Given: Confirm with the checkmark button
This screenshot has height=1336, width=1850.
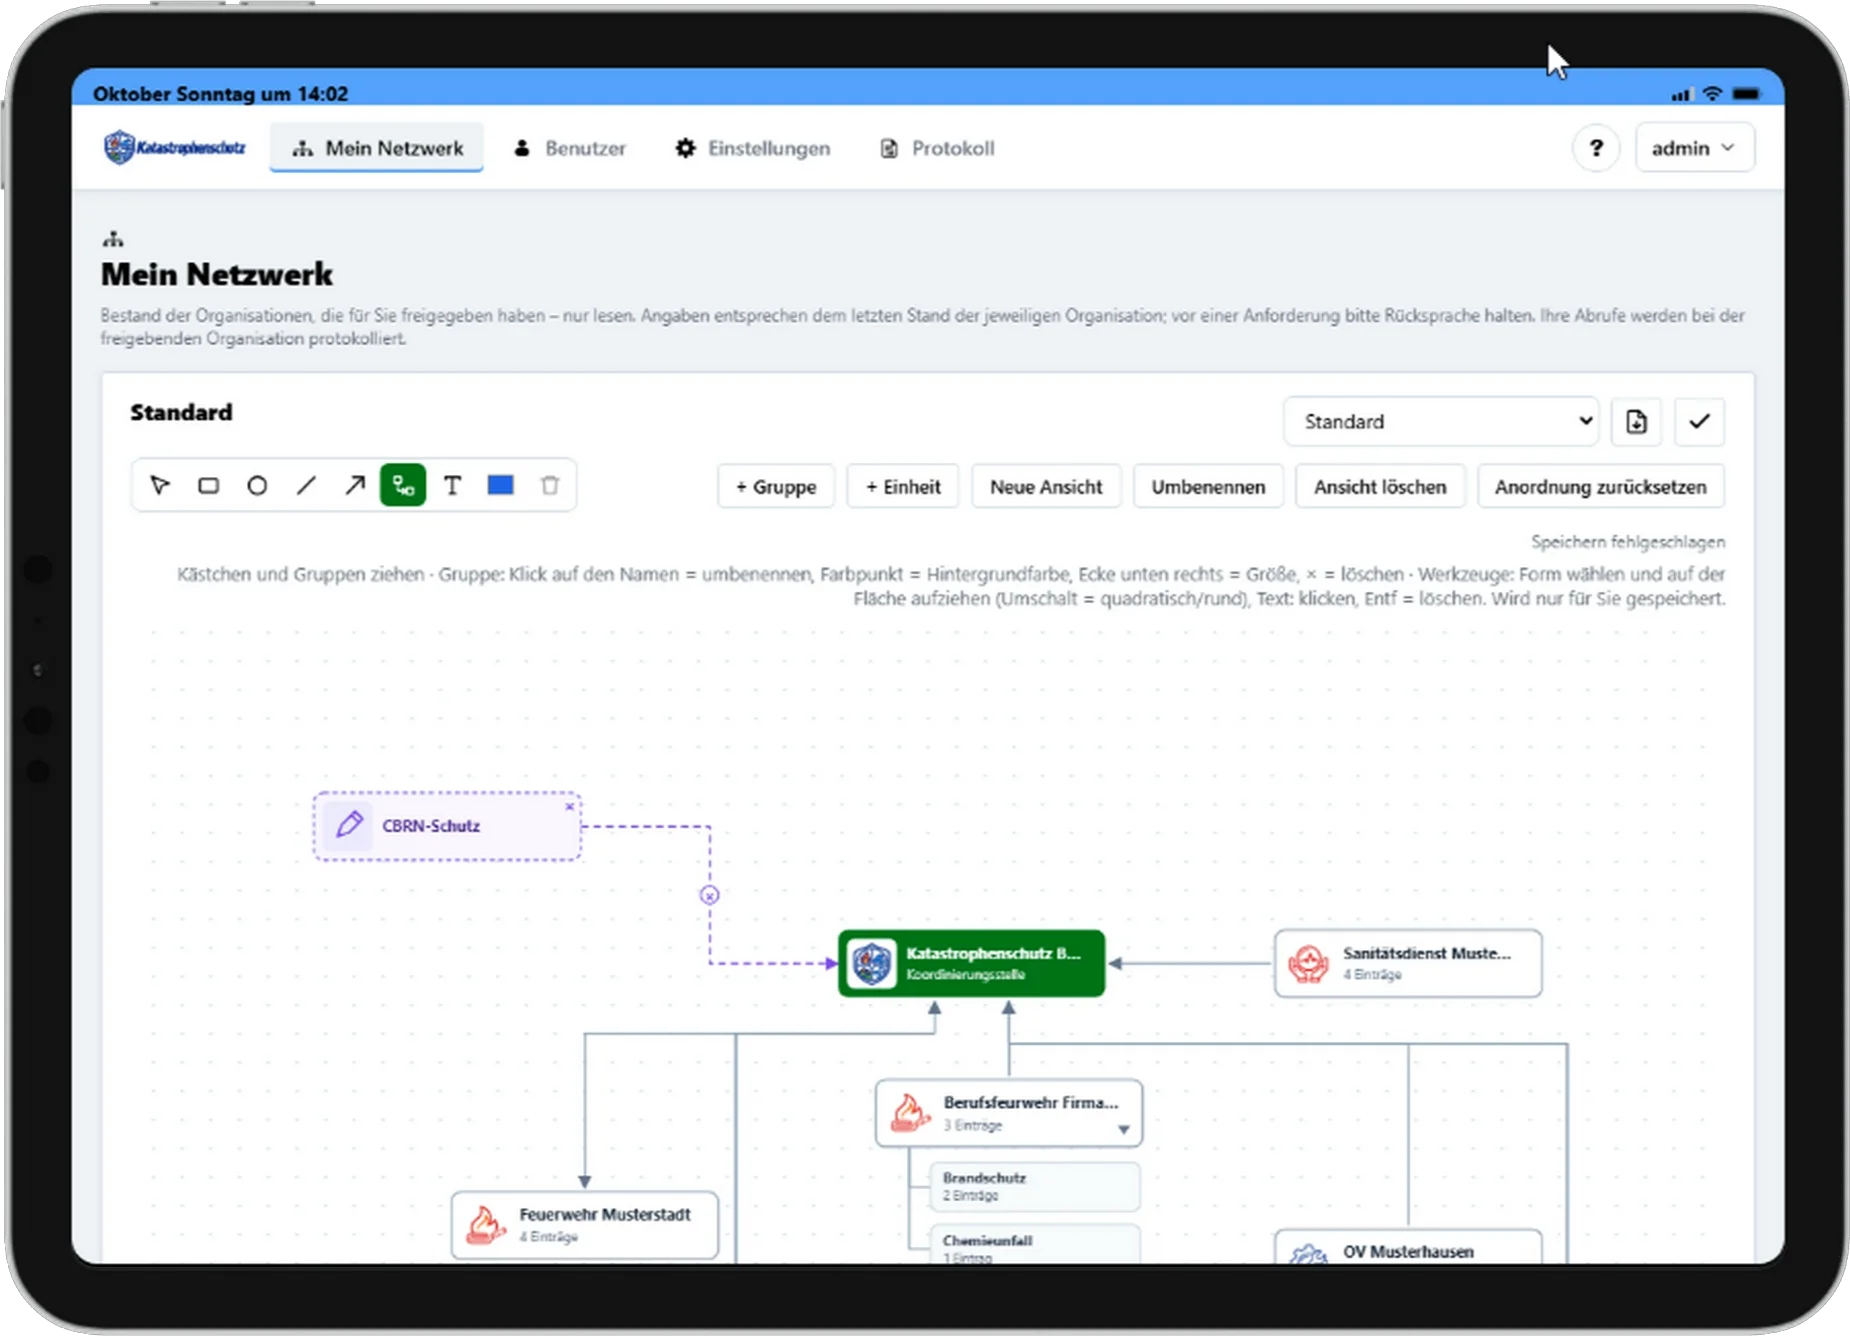Looking at the screenshot, I should point(1699,422).
